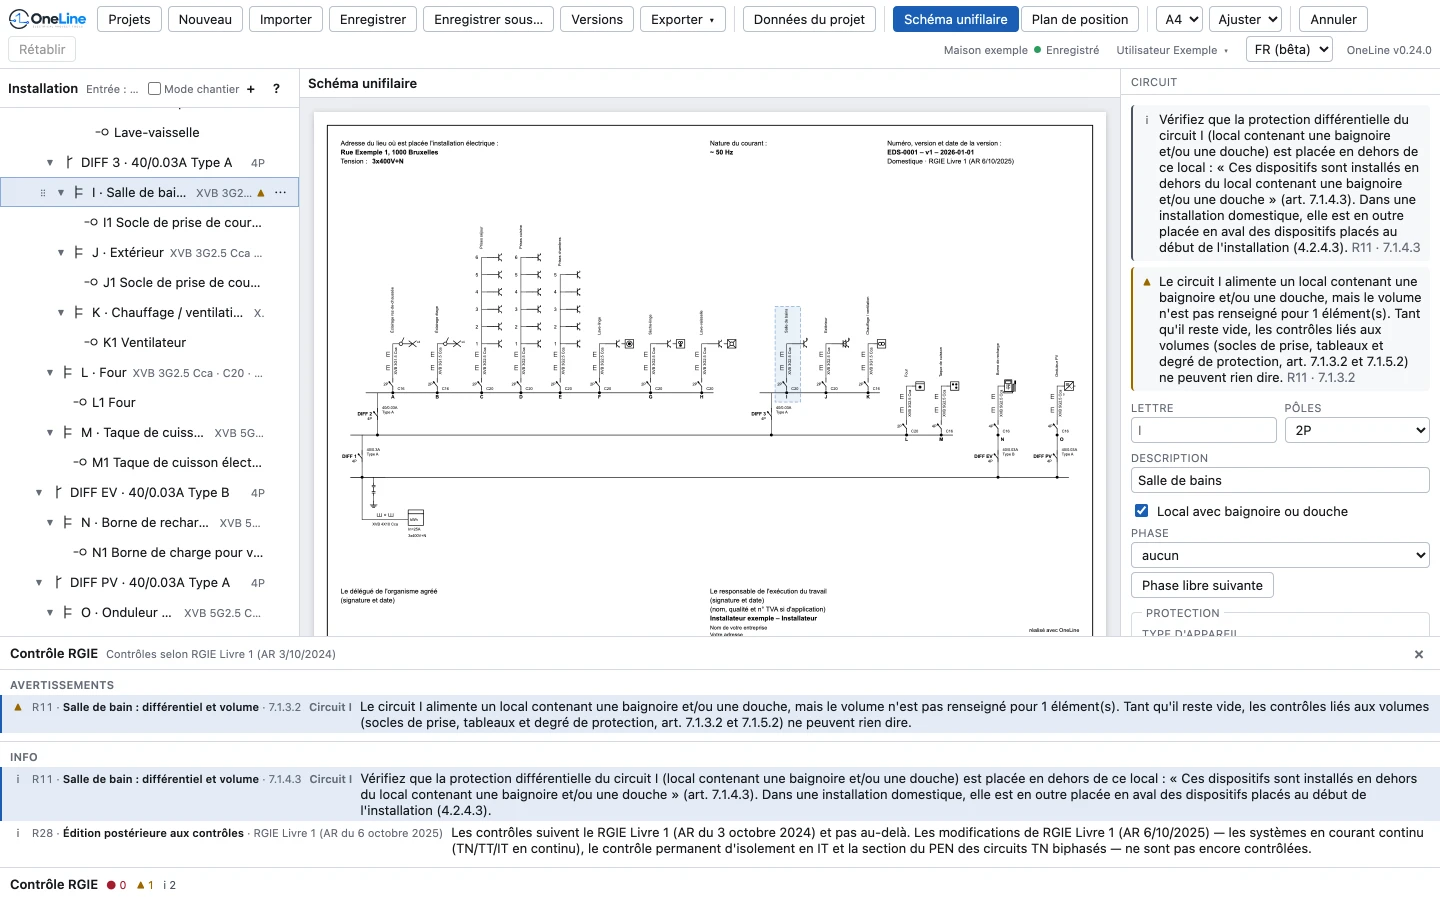
Task: Switch to Schéma unifilaire view
Action: click(955, 19)
